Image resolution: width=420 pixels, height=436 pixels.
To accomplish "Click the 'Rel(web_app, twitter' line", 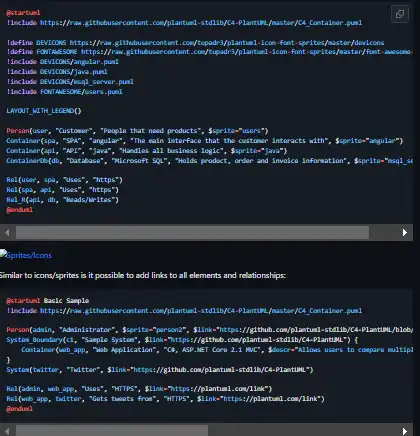I will click(x=165, y=399).
